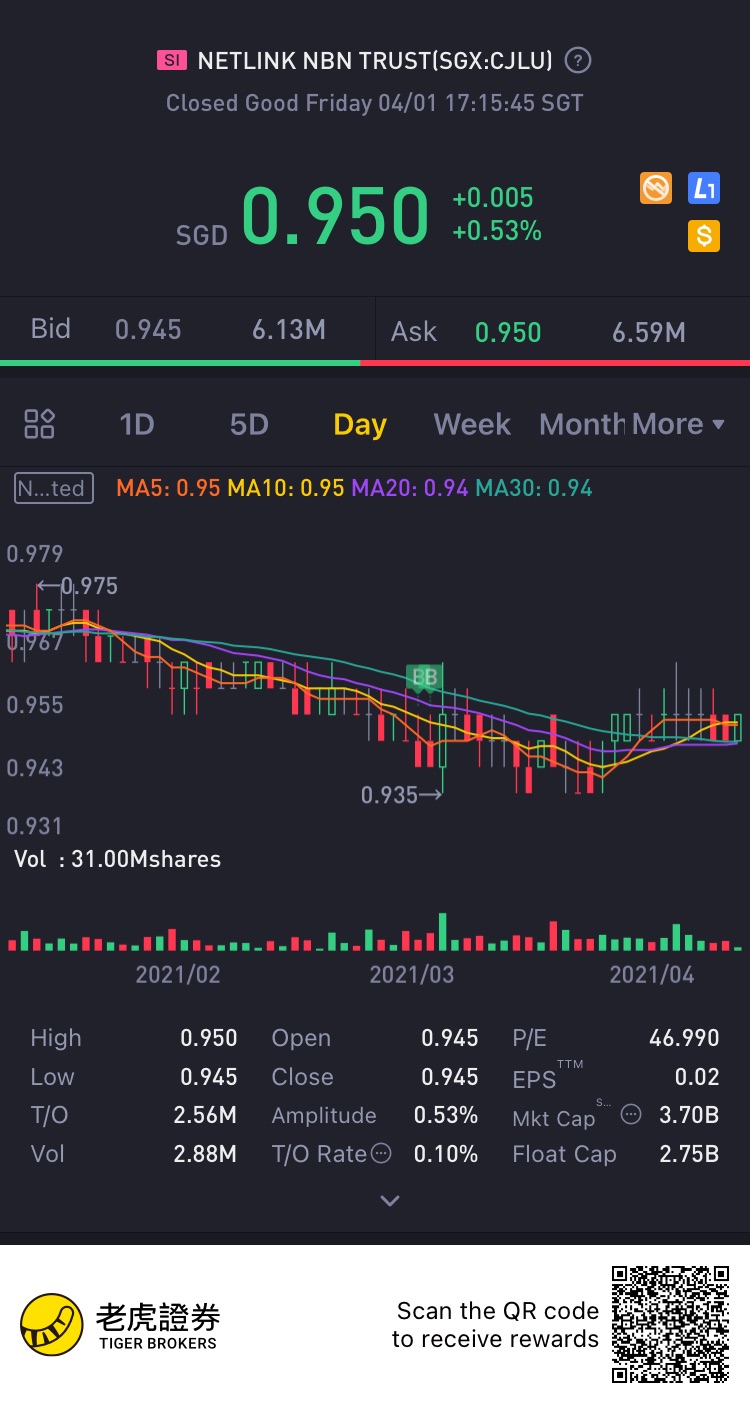Tap the N...ted adjustment box
Image resolution: width=750 pixels, height=1405 pixels.
tap(54, 488)
